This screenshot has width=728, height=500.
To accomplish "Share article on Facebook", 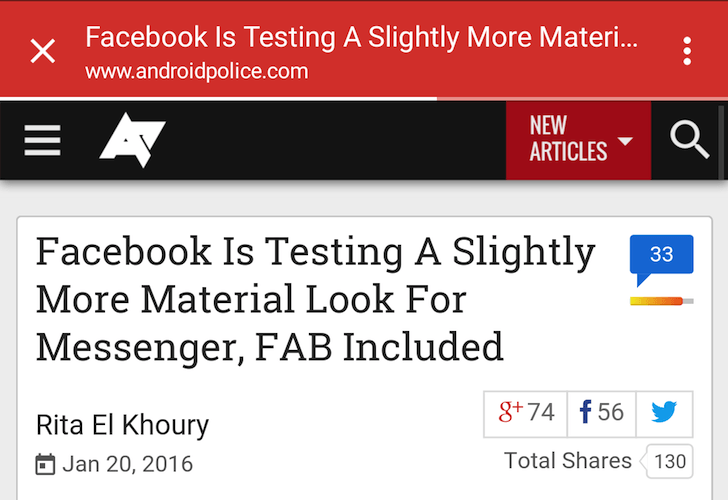I will coord(602,413).
